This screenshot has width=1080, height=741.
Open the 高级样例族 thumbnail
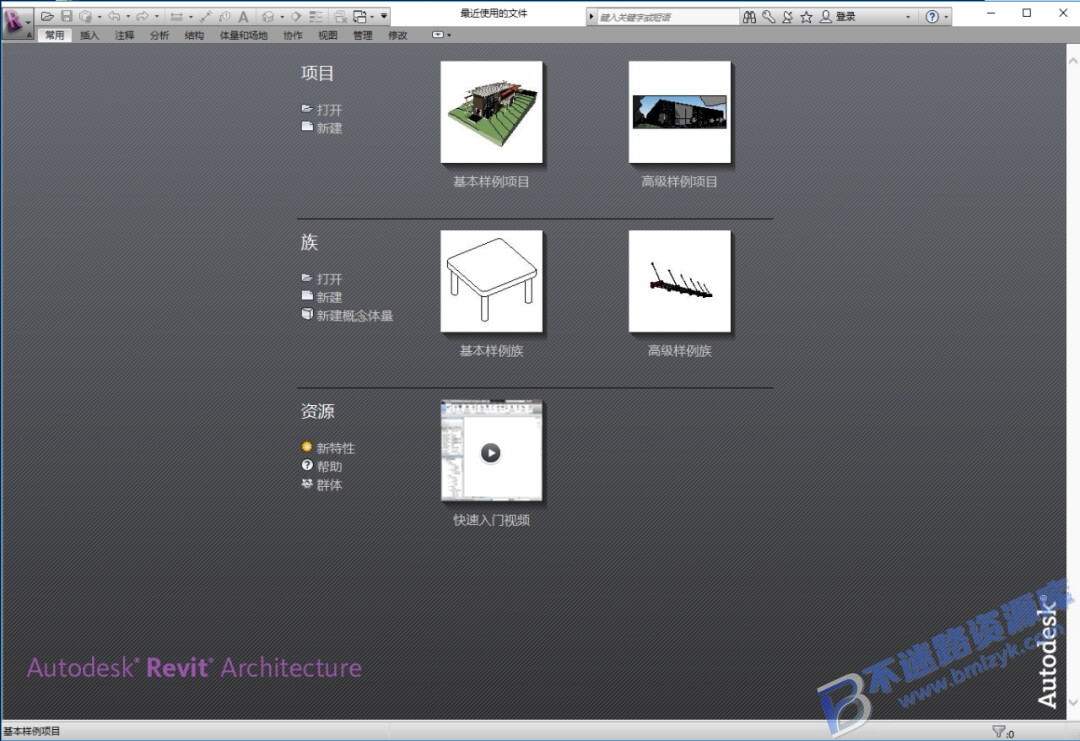coord(680,281)
